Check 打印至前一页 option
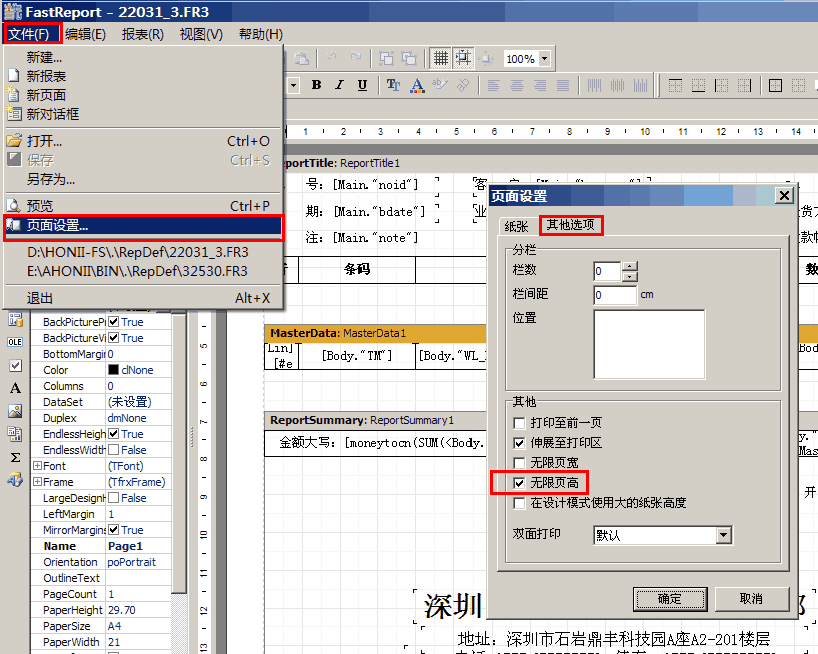Image resolution: width=818 pixels, height=654 pixels. (x=519, y=423)
